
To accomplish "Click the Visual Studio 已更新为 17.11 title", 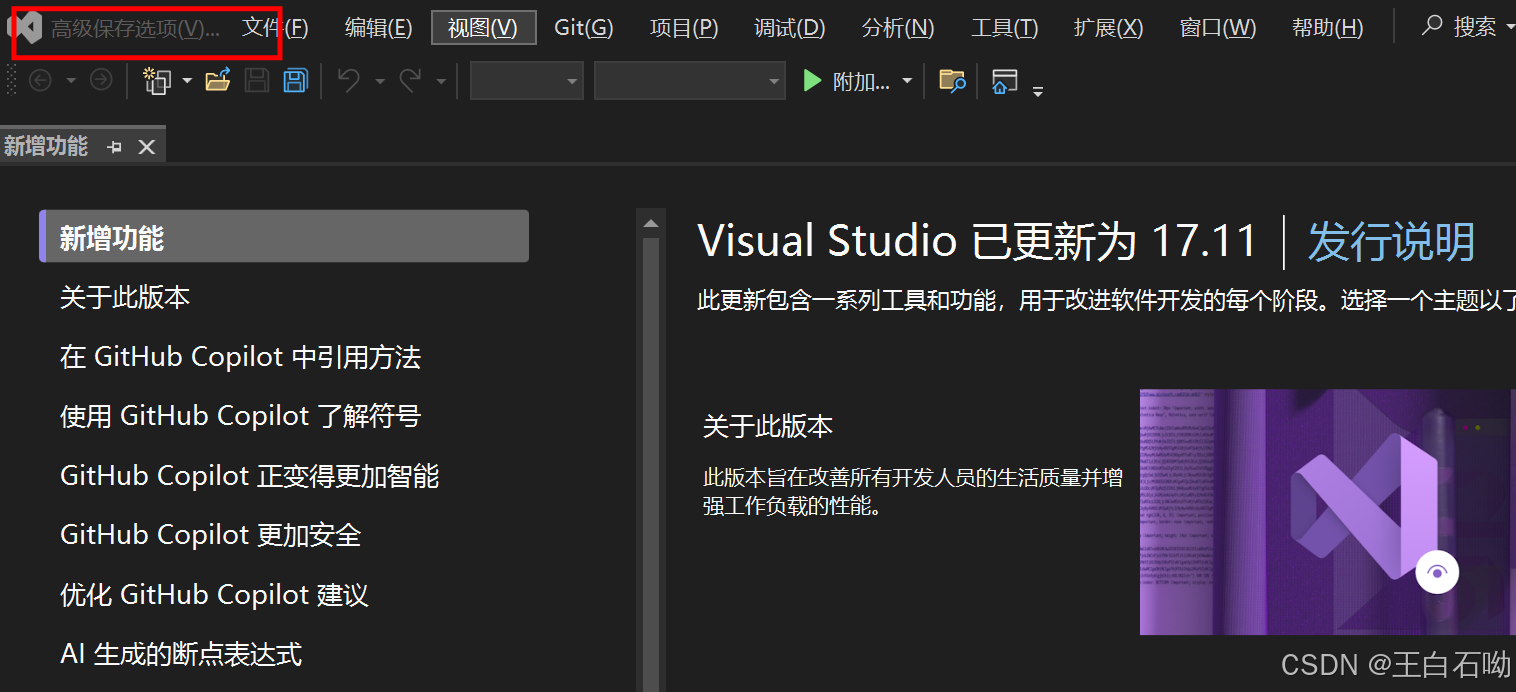I will coord(977,241).
